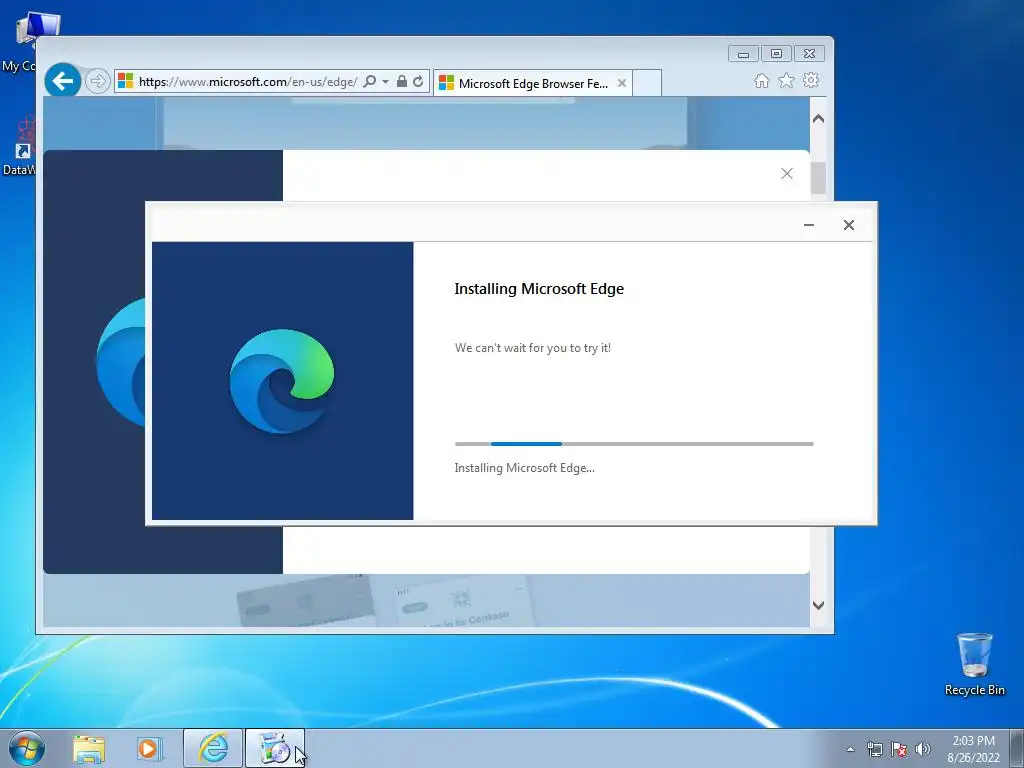Go to the browser home page
1024x768 pixels.
click(x=761, y=80)
